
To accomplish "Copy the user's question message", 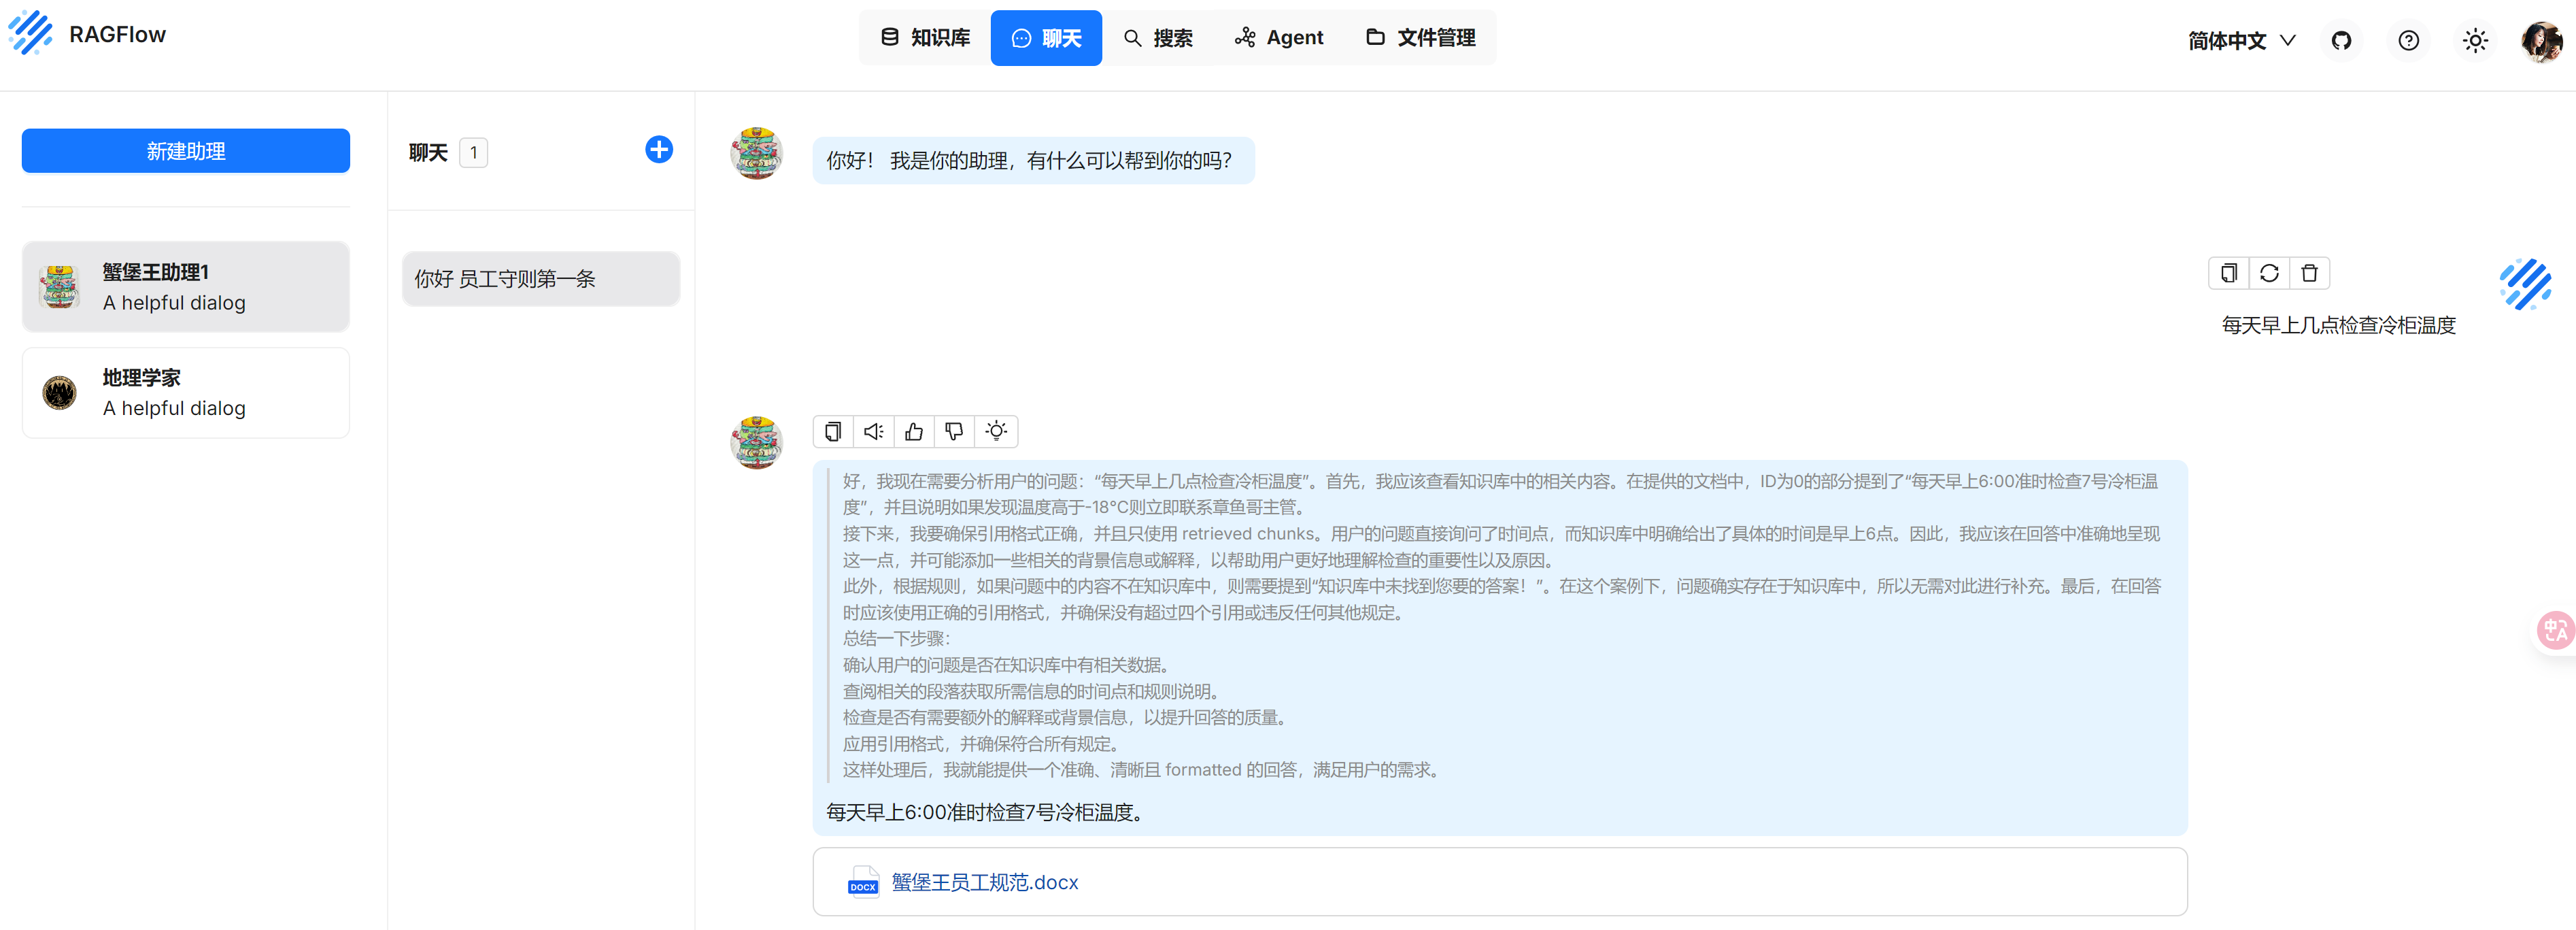I will 2229,273.
